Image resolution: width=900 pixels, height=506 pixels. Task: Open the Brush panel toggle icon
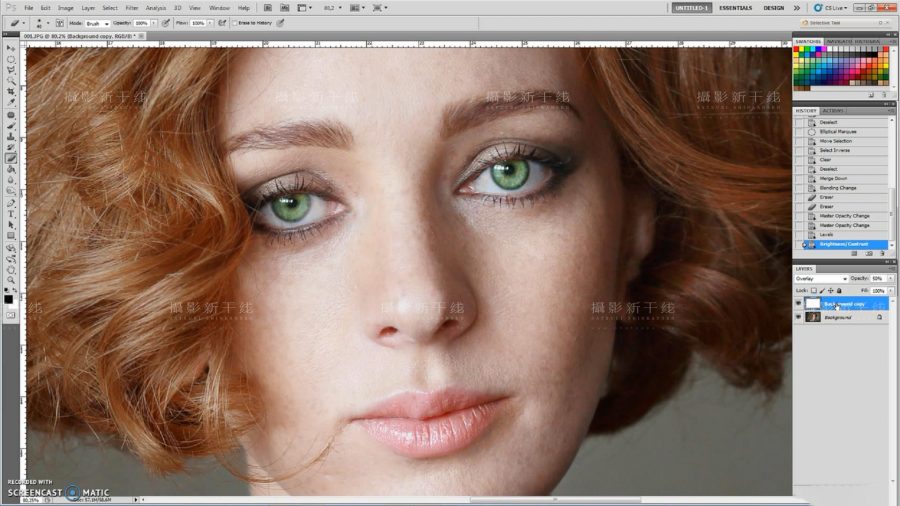click(60, 24)
